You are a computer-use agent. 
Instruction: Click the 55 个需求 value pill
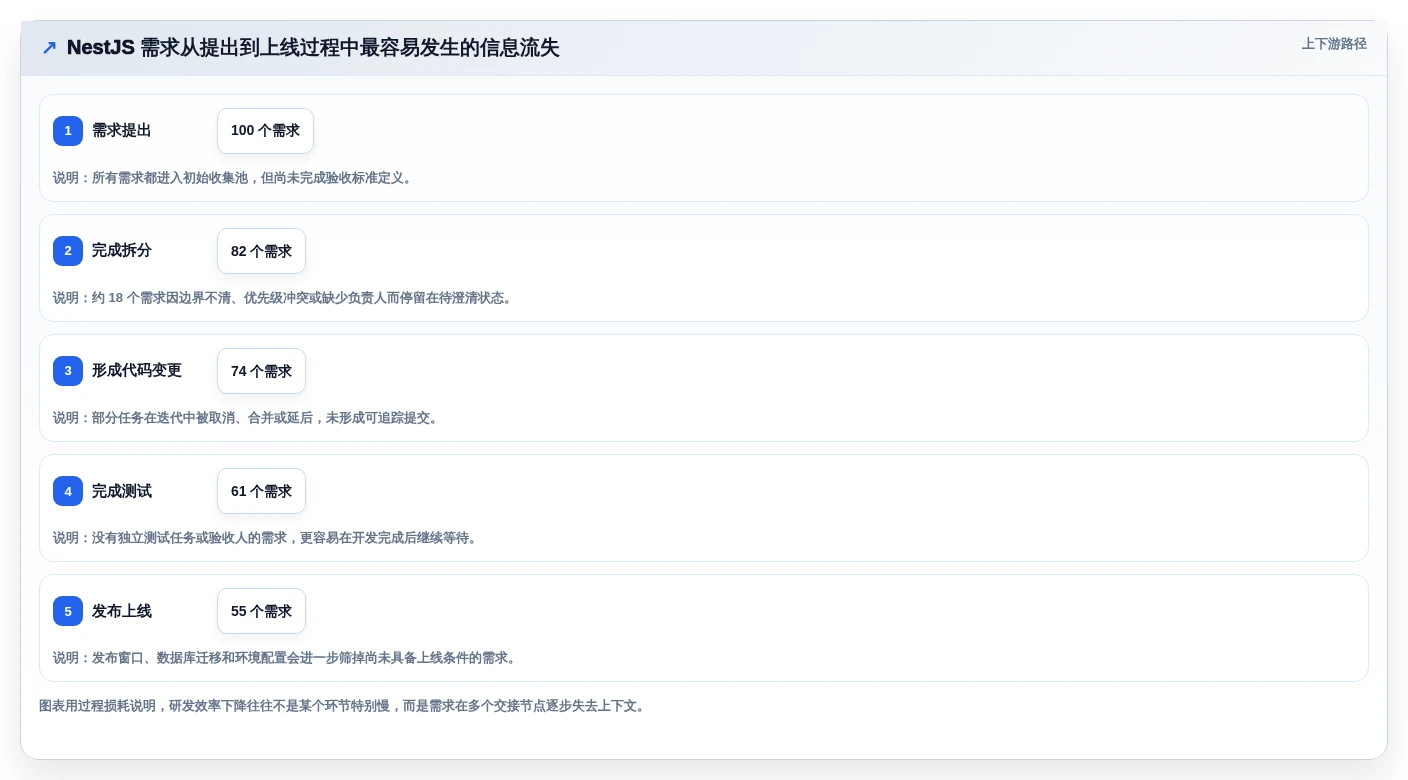pos(261,611)
